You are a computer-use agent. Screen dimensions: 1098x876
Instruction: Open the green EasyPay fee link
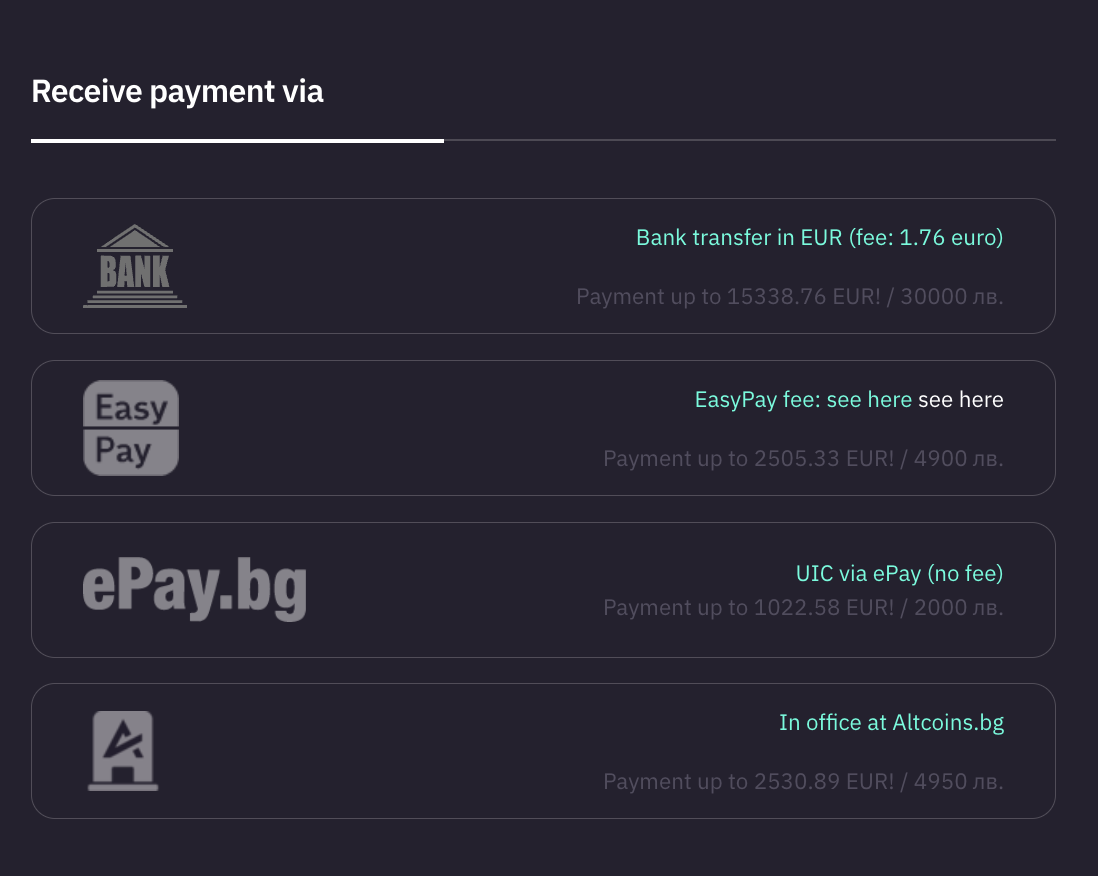[803, 400]
